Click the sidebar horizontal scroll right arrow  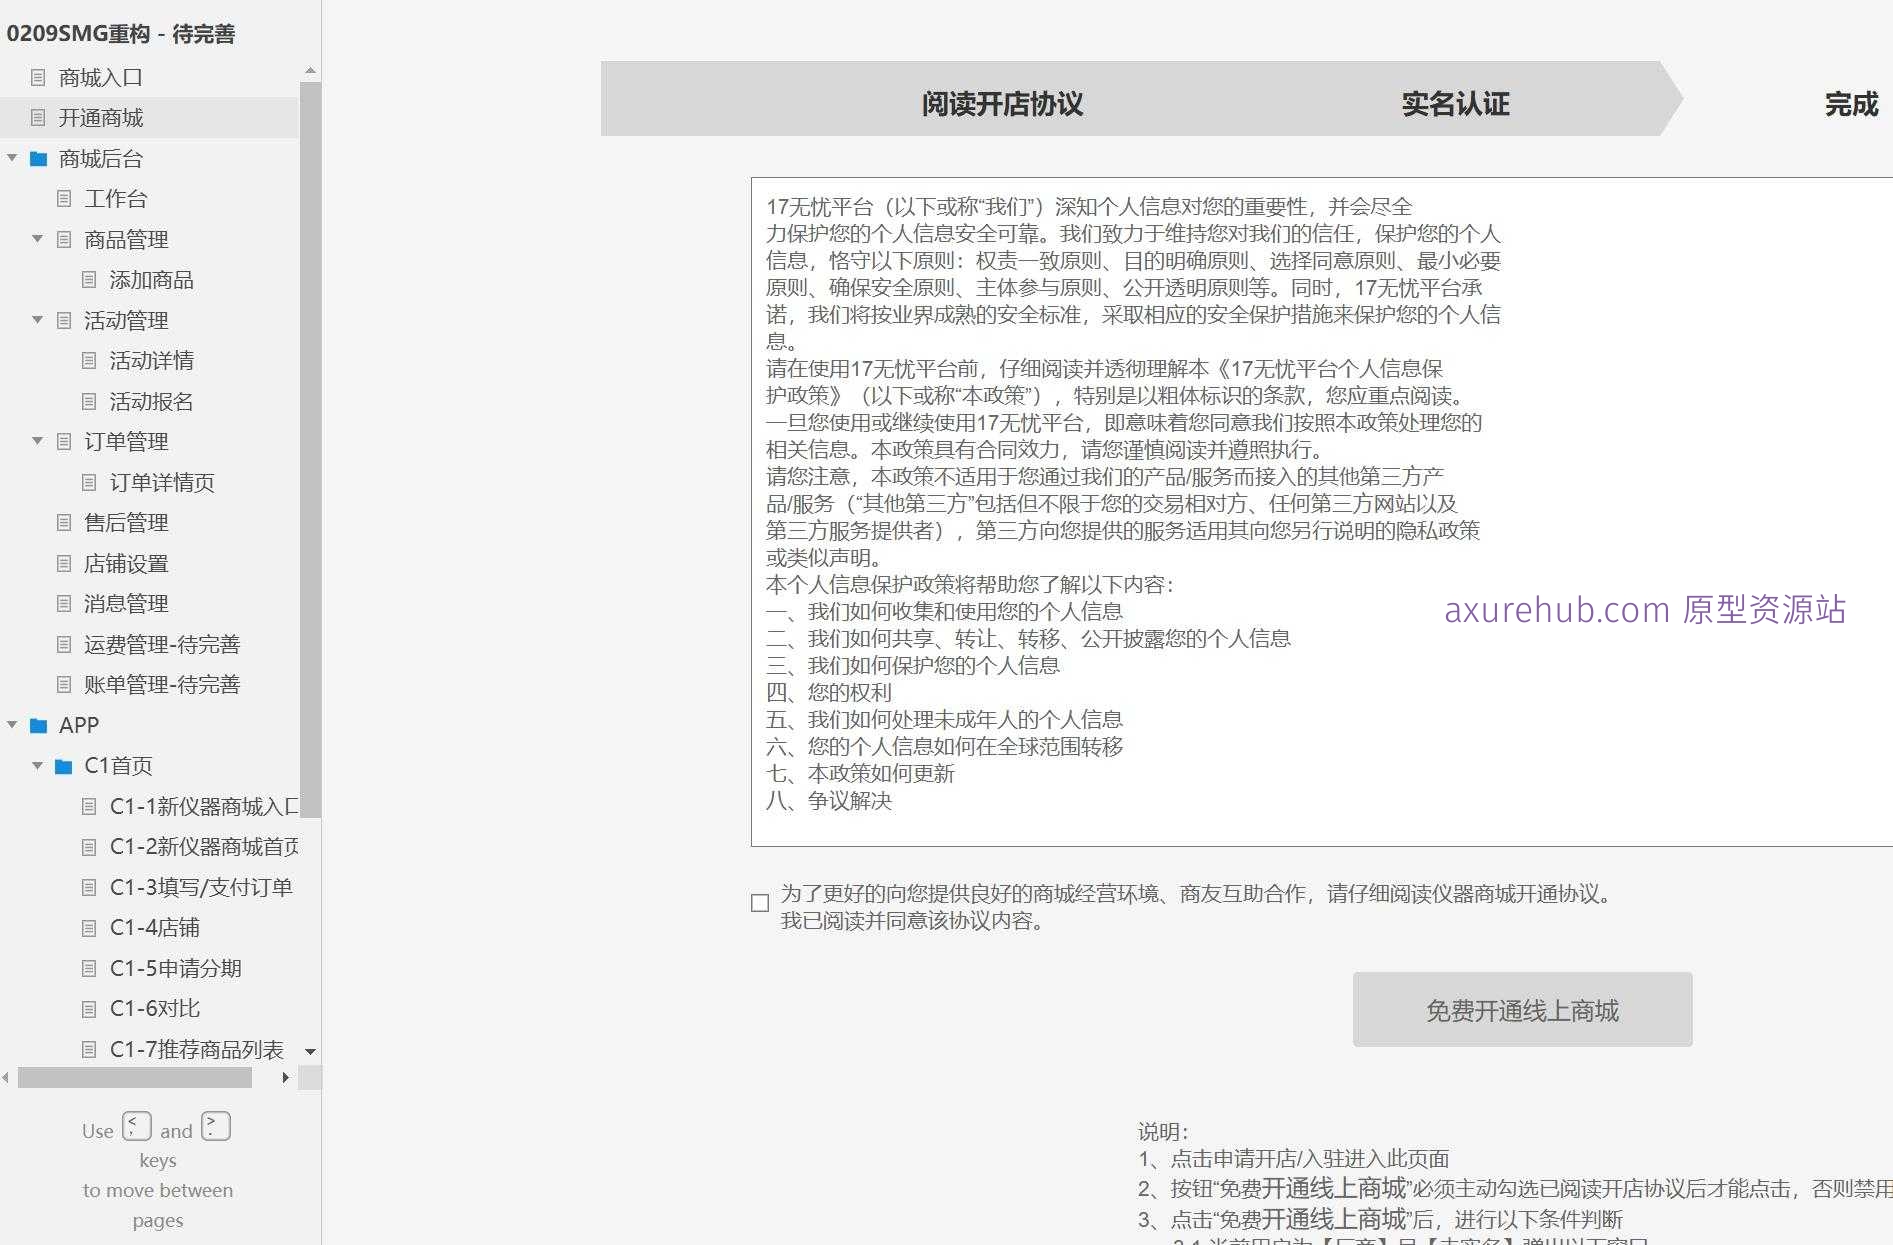point(286,1077)
